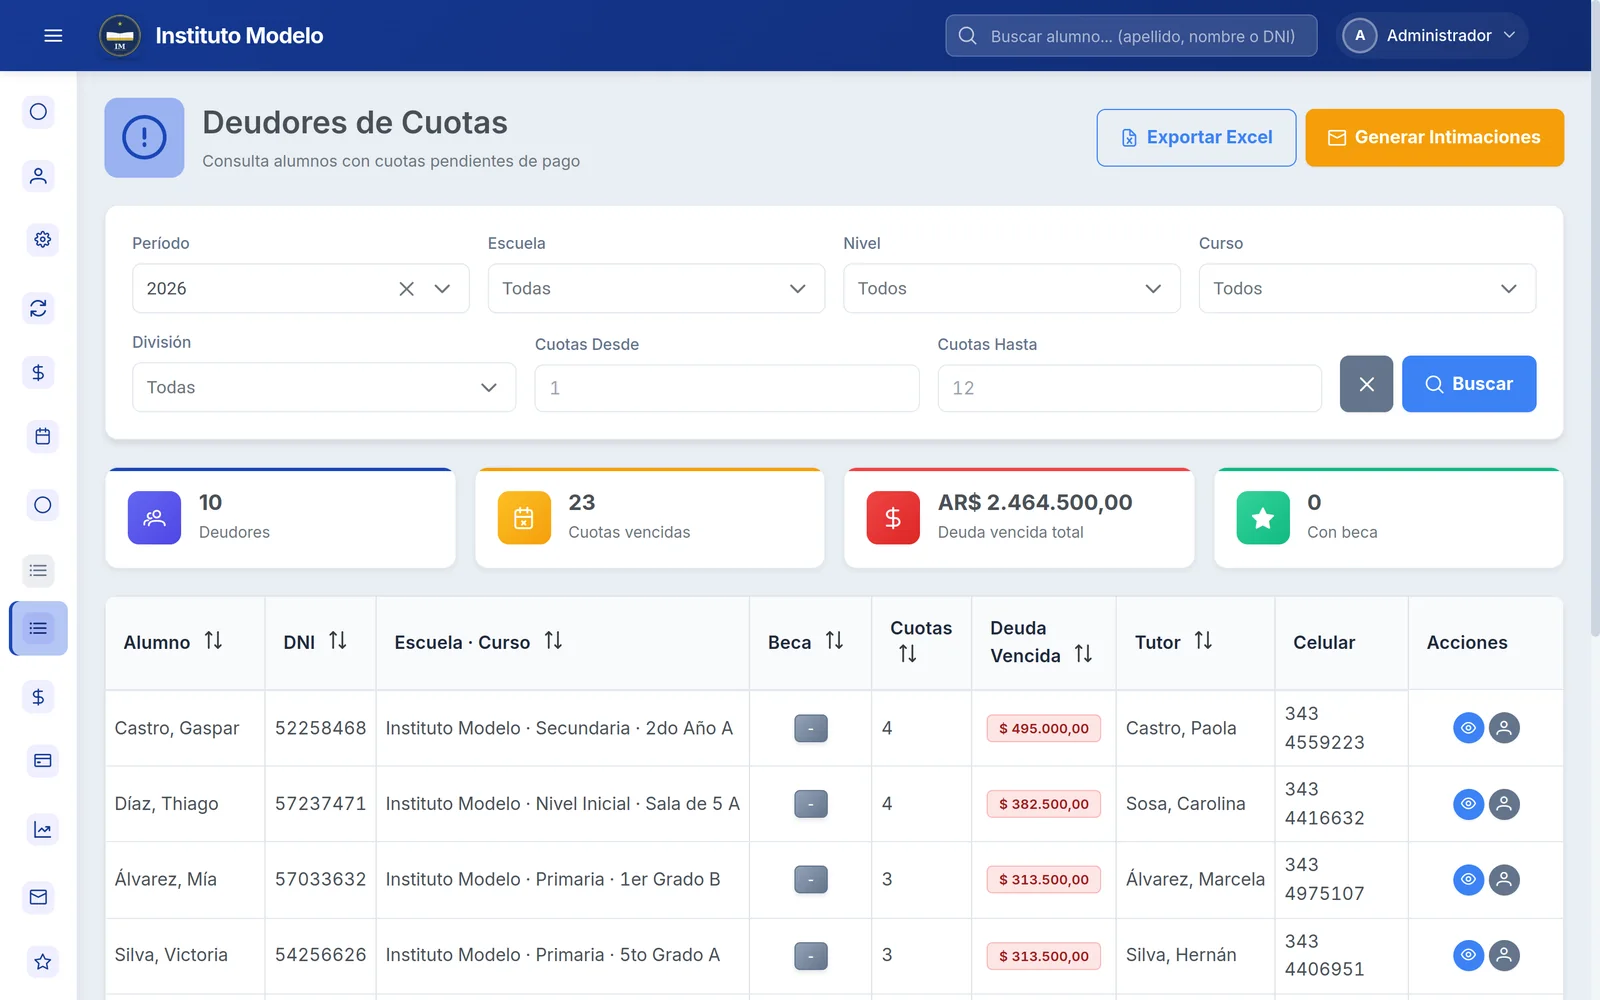Open the refresh arrows sidebar icon

point(39,308)
